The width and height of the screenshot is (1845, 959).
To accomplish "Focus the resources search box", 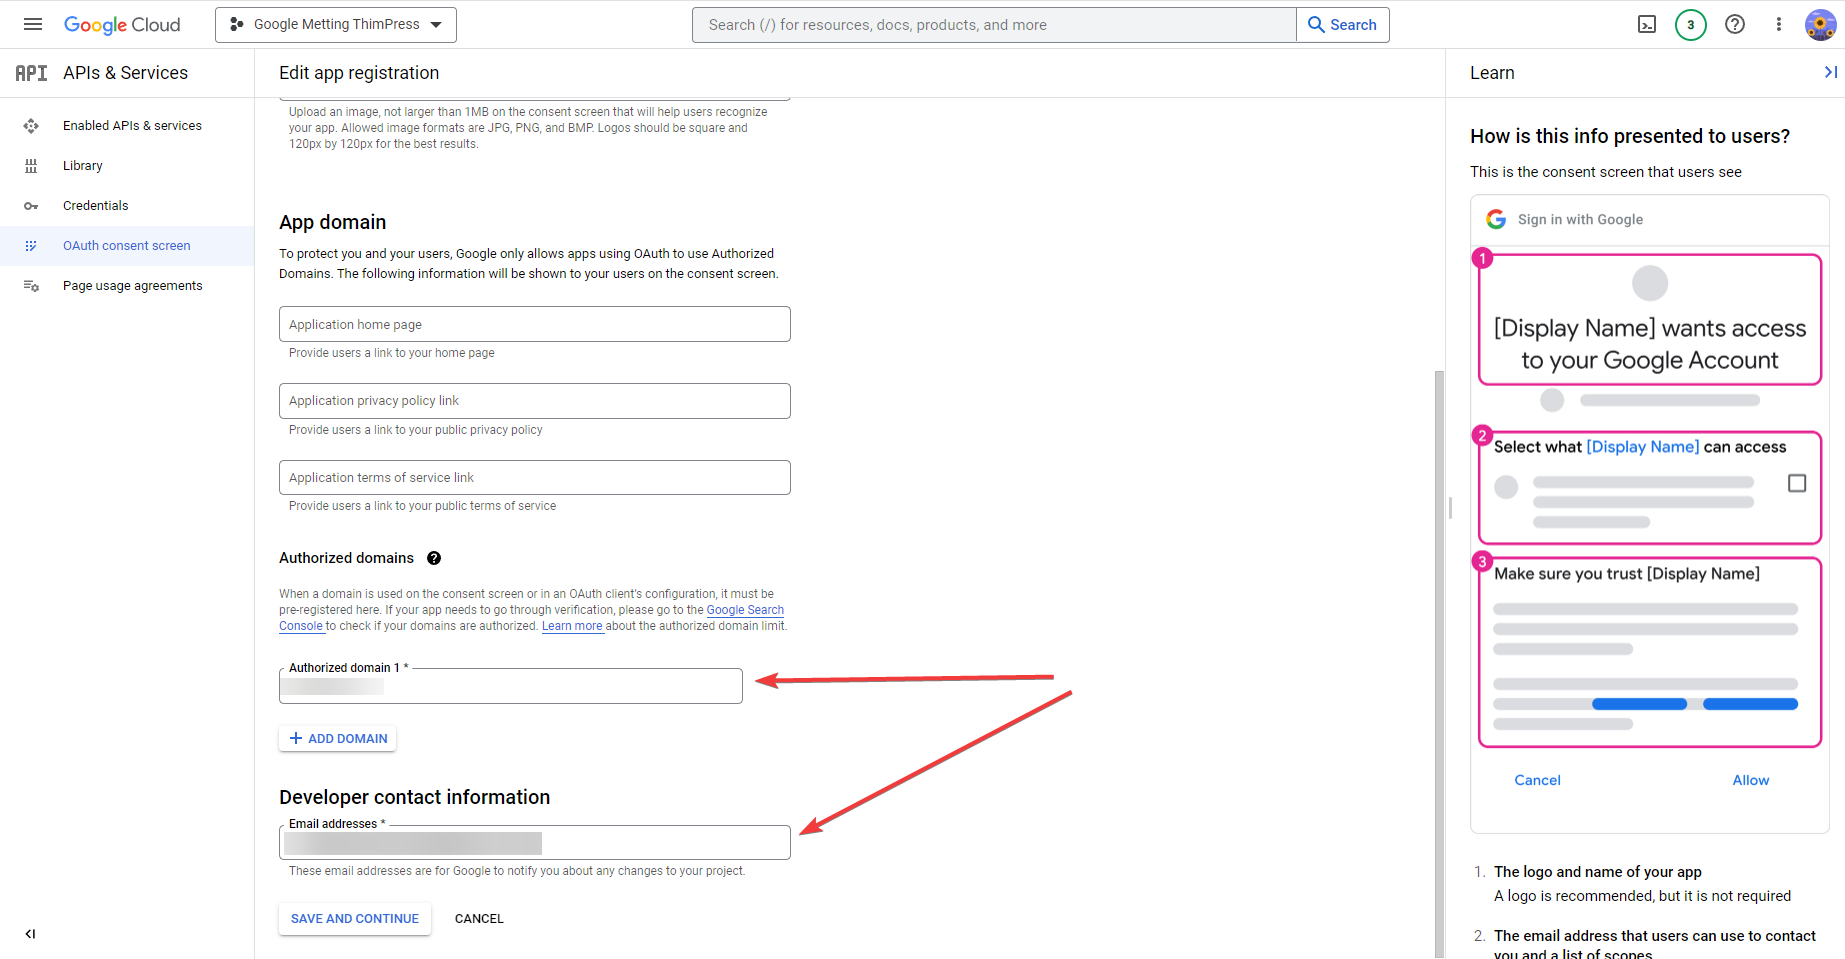I will coord(994,25).
